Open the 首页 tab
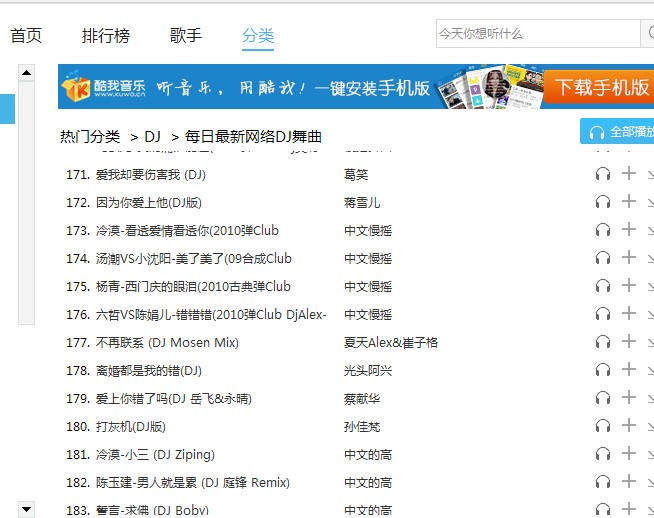Viewport: 654px width, 518px height. tap(26, 36)
